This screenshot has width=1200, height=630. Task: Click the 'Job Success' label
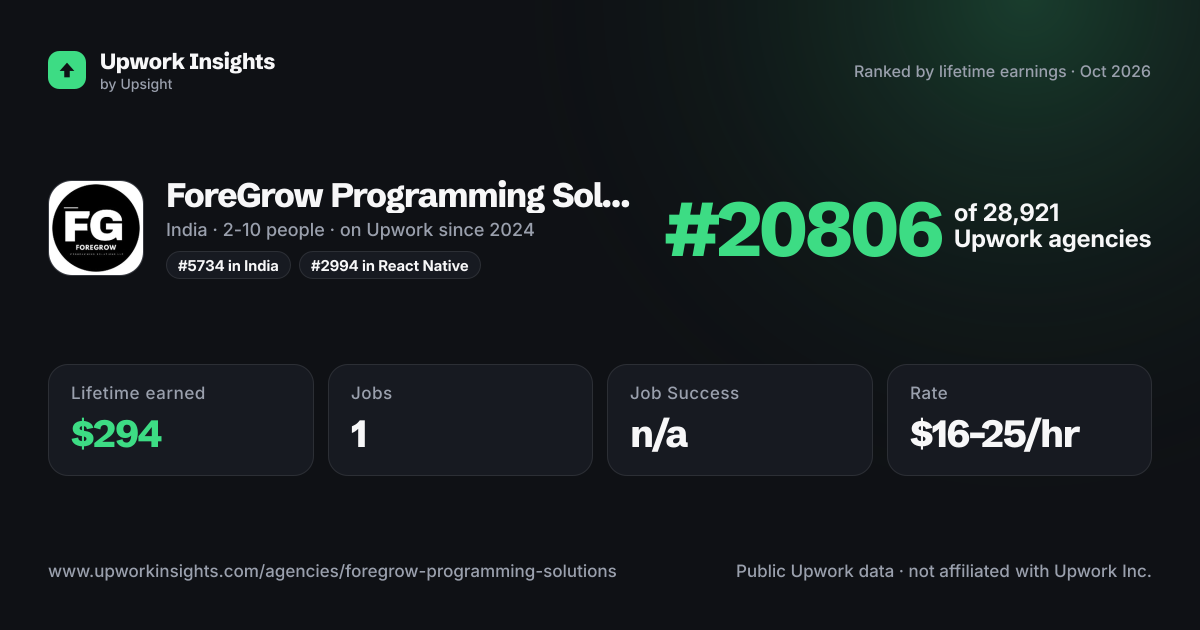[684, 393]
